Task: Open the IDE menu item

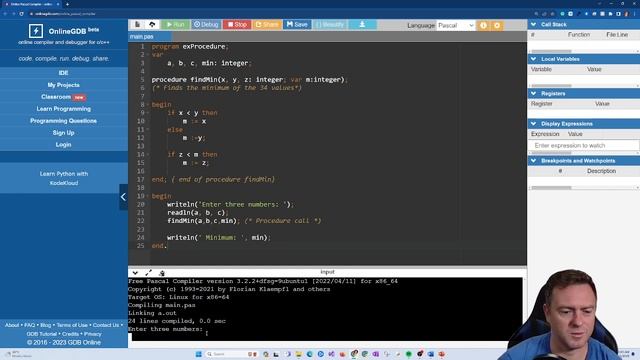Action: point(63,73)
